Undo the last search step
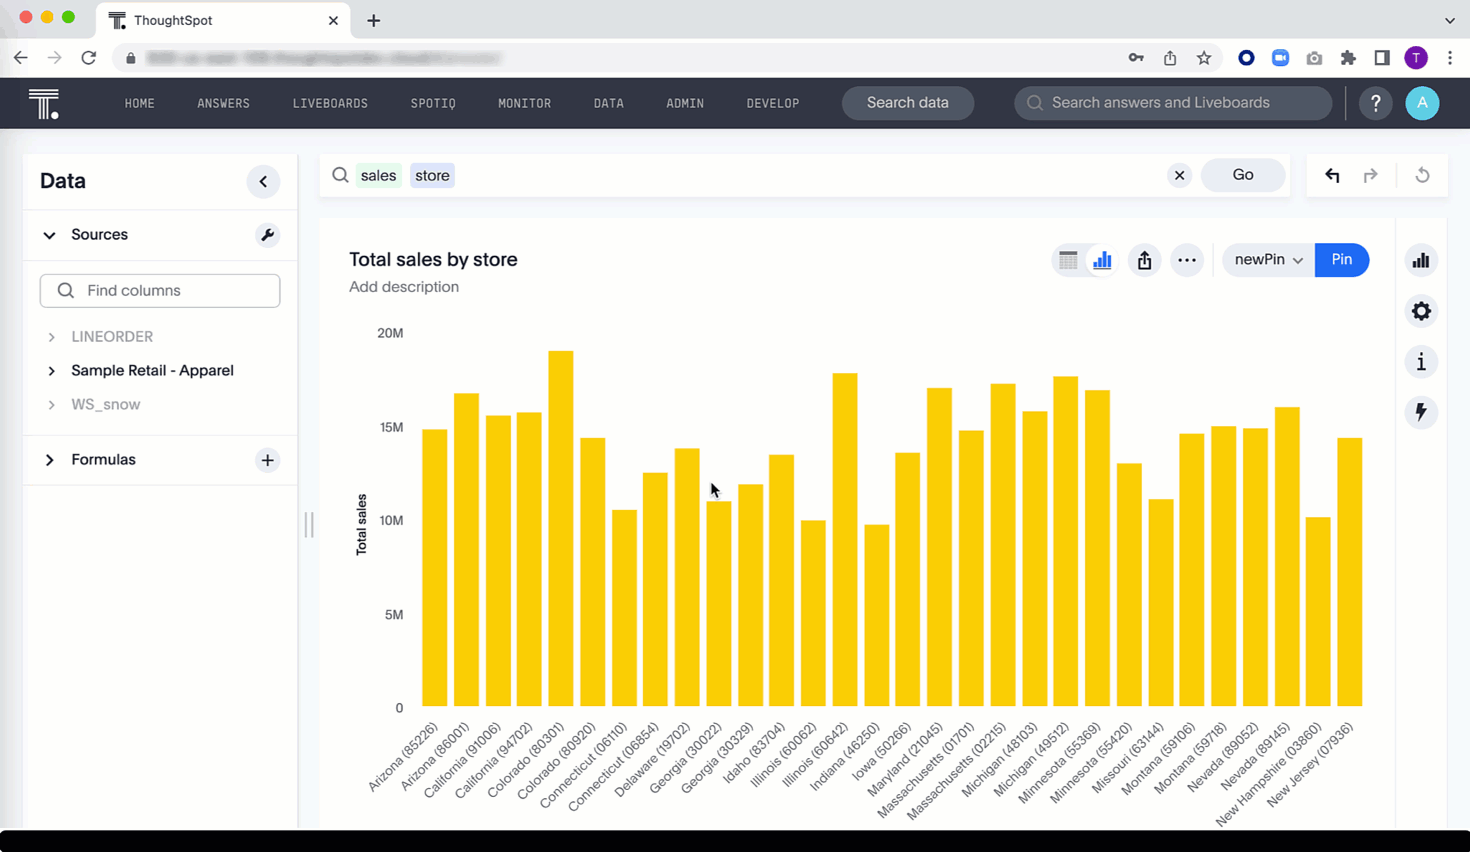The width and height of the screenshot is (1470, 852). [x=1332, y=175]
